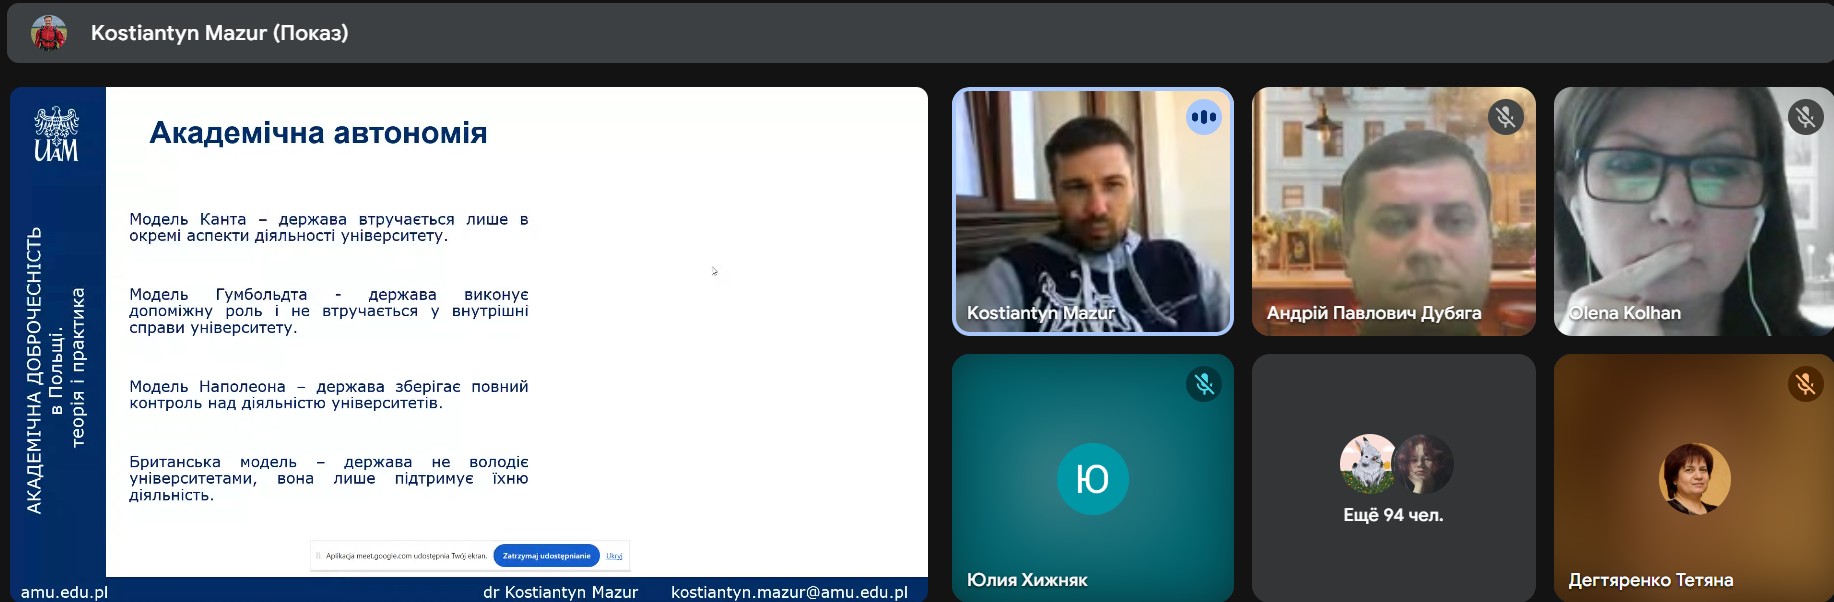Click muted microphone icon on Olena Kolhan tile
1834x602 pixels.
coord(1805,117)
